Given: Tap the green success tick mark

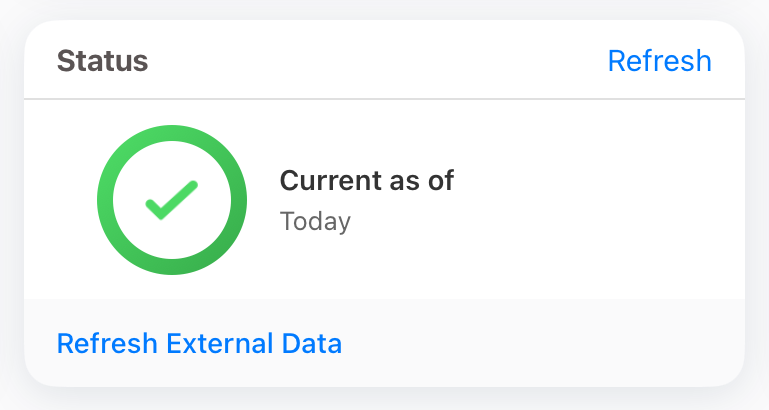Looking at the screenshot, I should [x=171, y=200].
